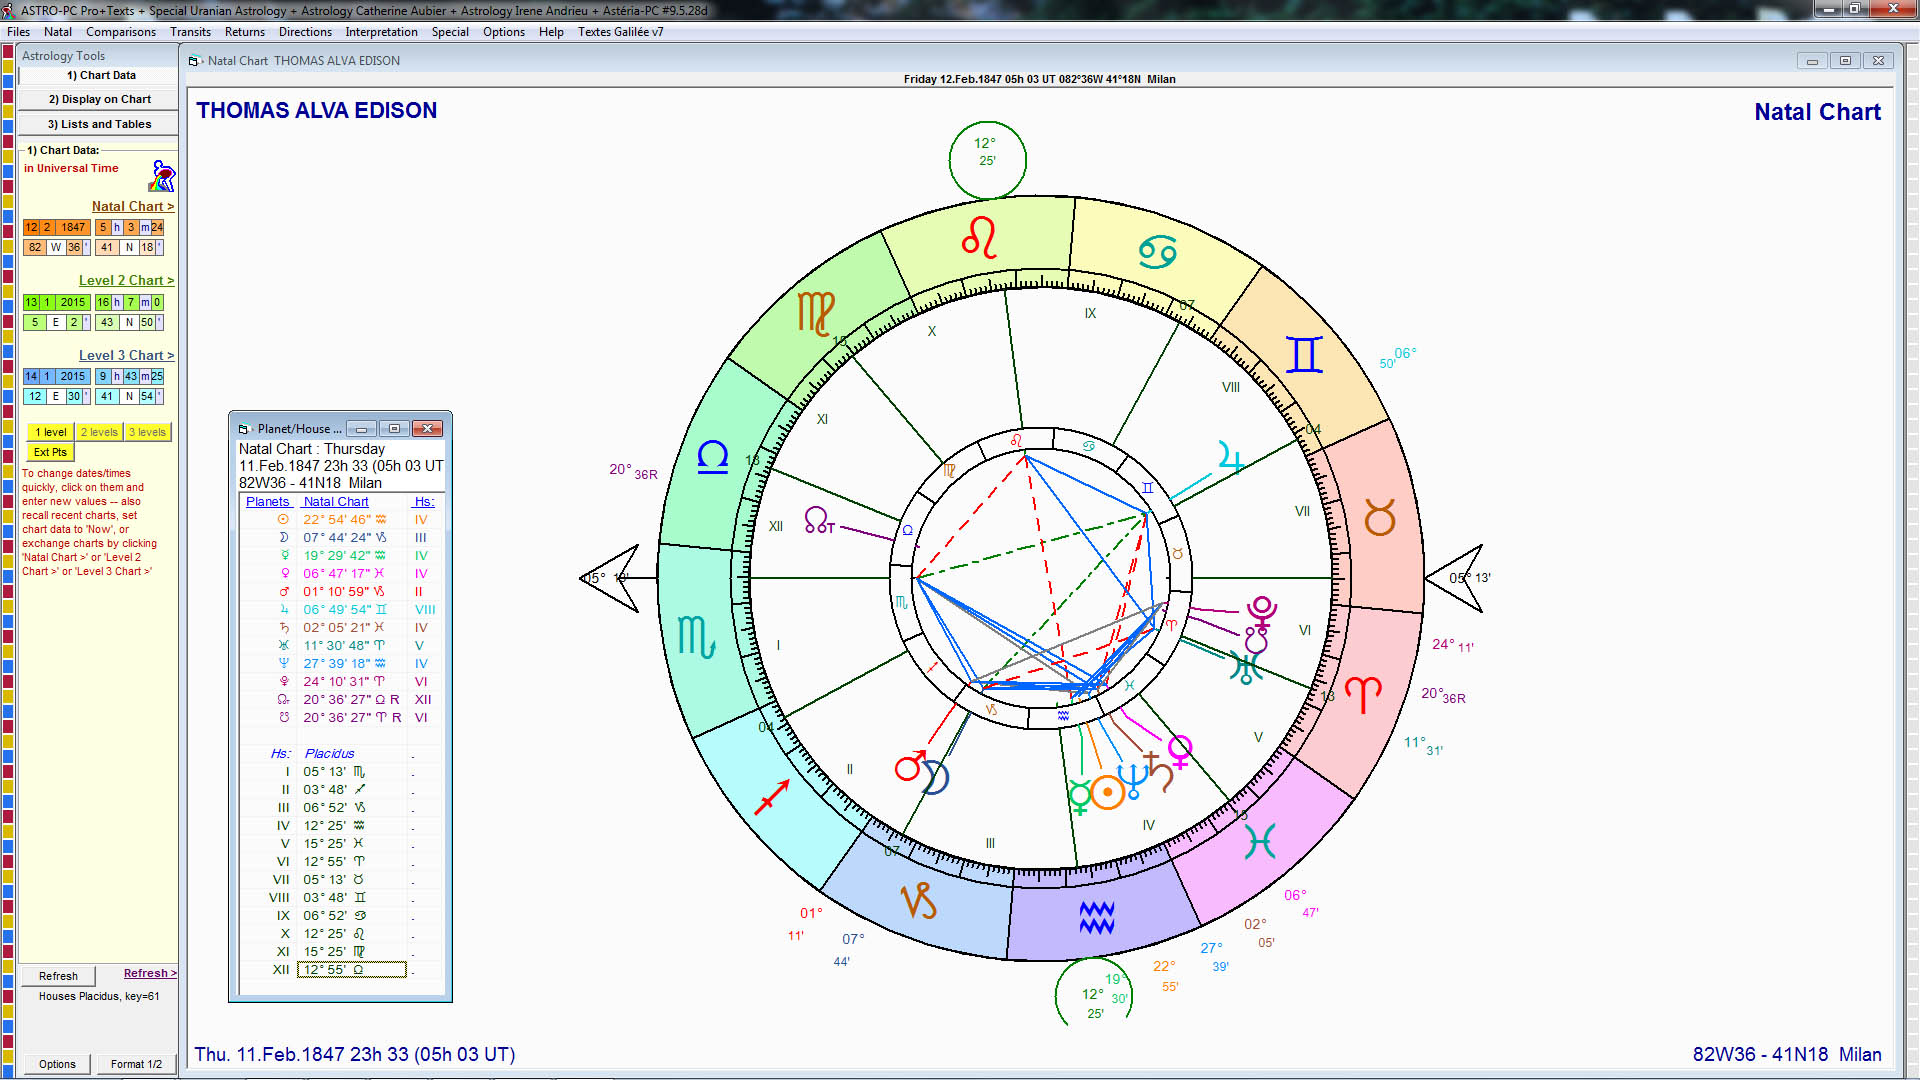The height and width of the screenshot is (1080, 1920).
Task: Click the Sun symbol in fourth house
Action: click(x=1107, y=793)
